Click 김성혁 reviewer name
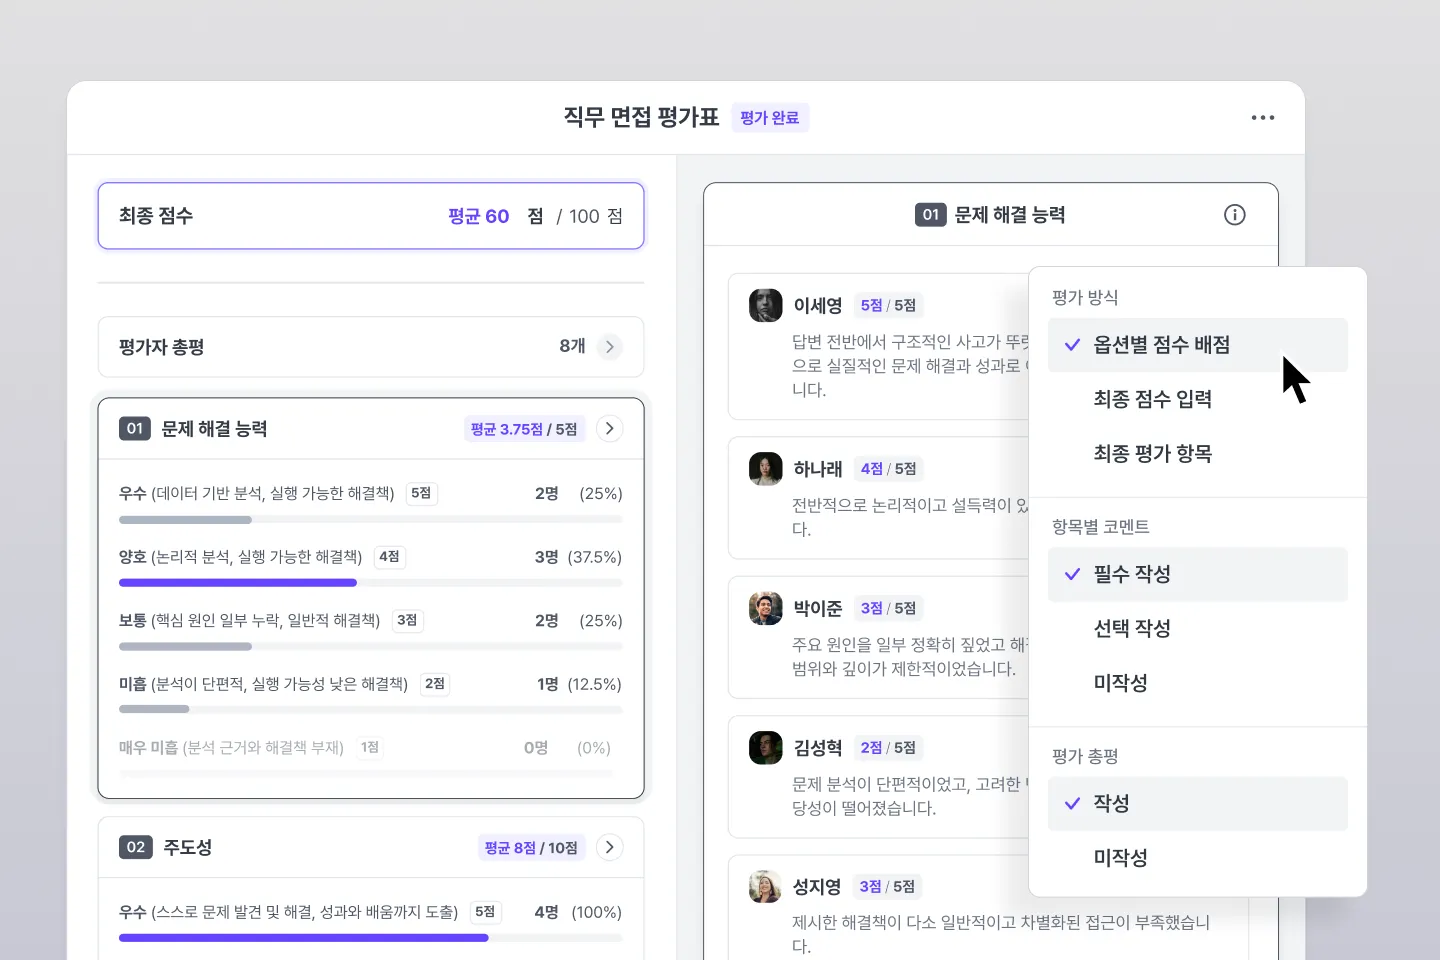Image resolution: width=1440 pixels, height=960 pixels. pyautogui.click(x=818, y=747)
